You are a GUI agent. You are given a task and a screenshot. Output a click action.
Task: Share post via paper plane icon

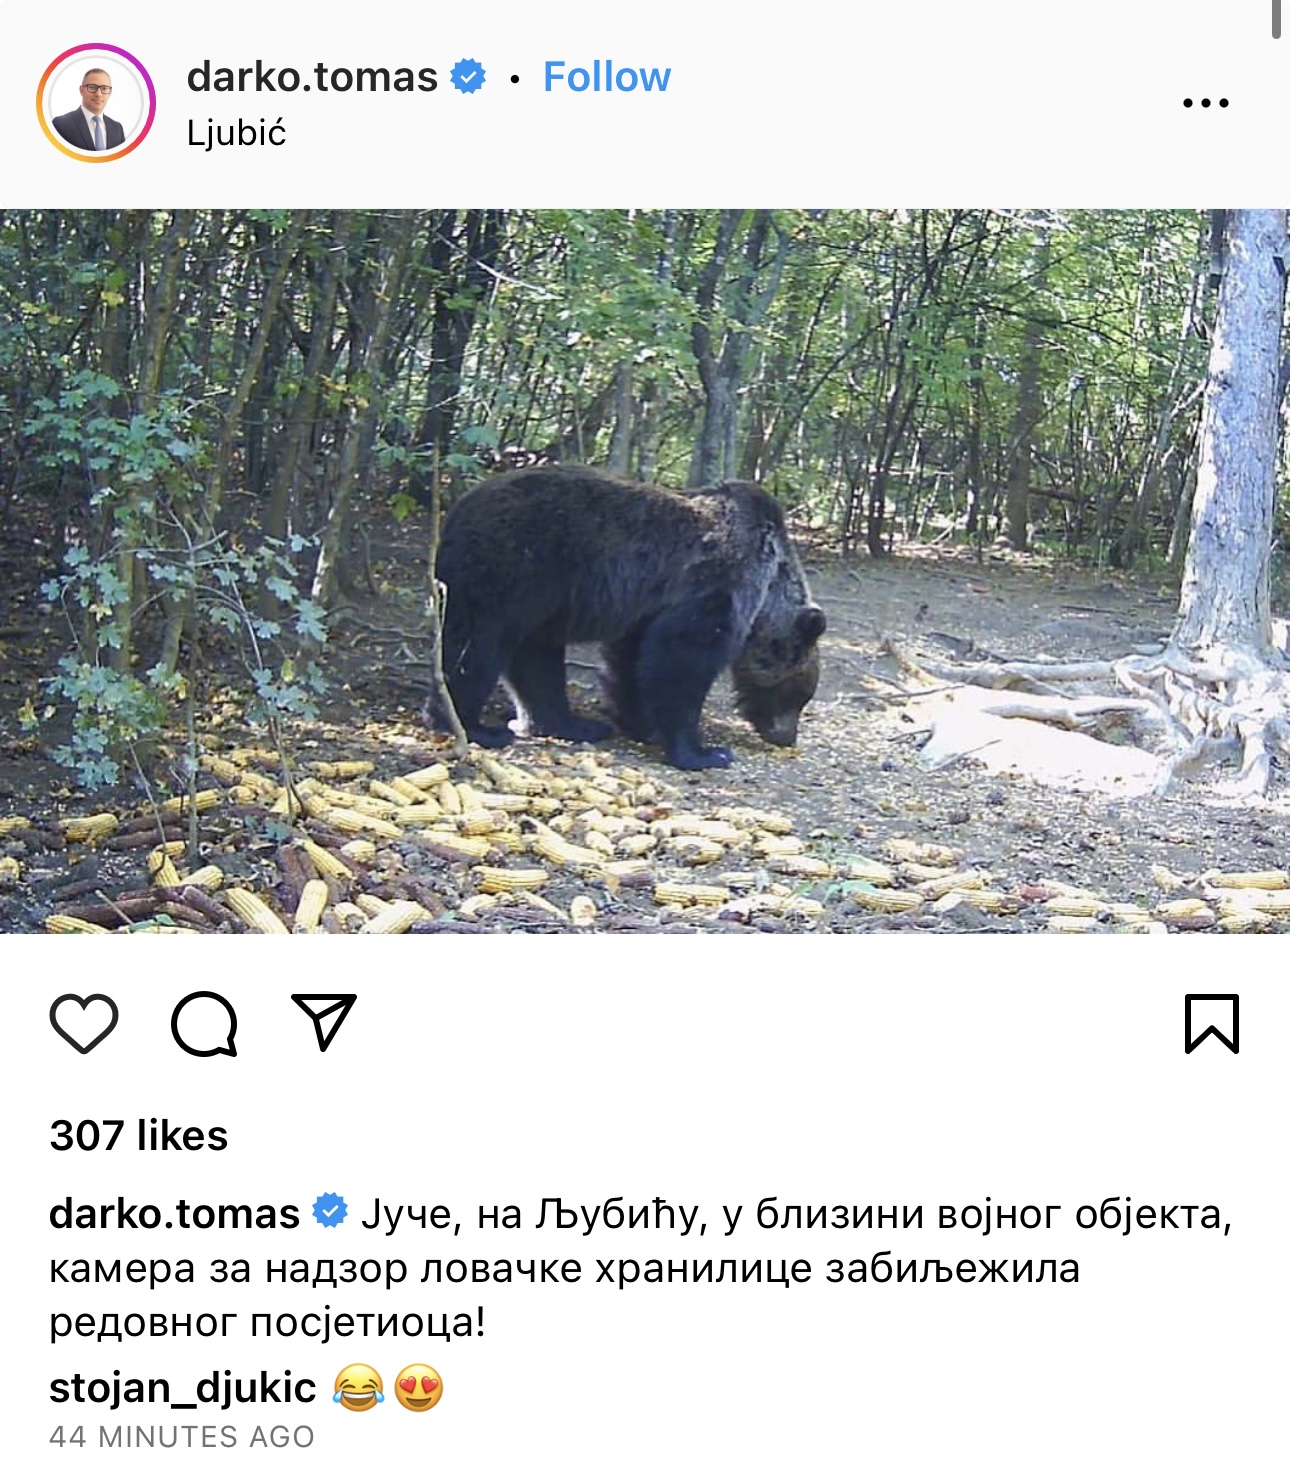pos(324,1022)
